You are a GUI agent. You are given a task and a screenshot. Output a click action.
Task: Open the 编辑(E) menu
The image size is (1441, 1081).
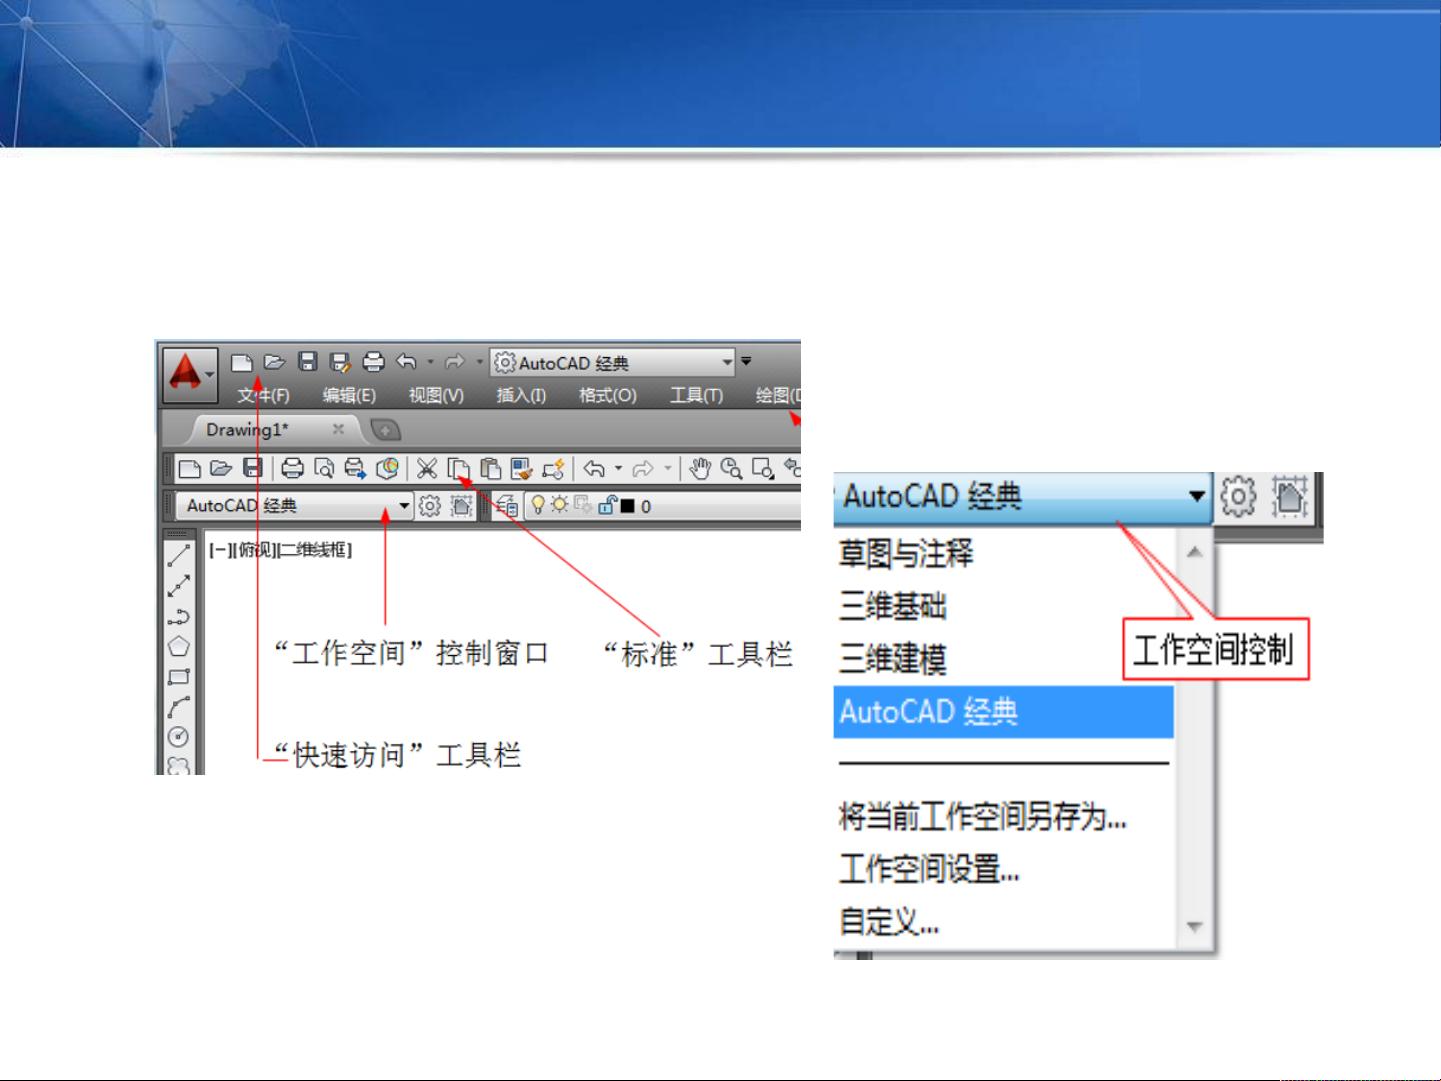click(x=349, y=395)
